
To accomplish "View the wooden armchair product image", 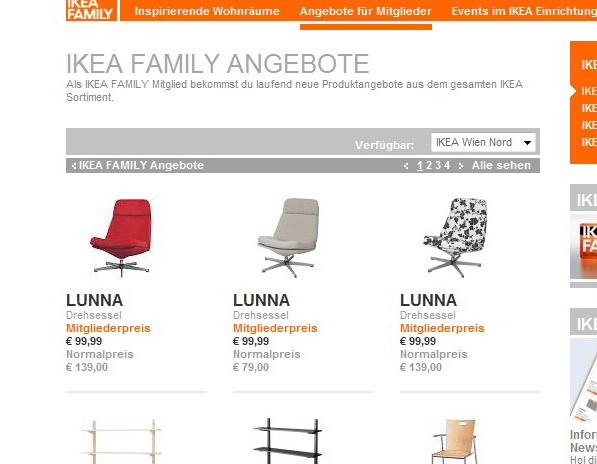I will tap(455, 442).
